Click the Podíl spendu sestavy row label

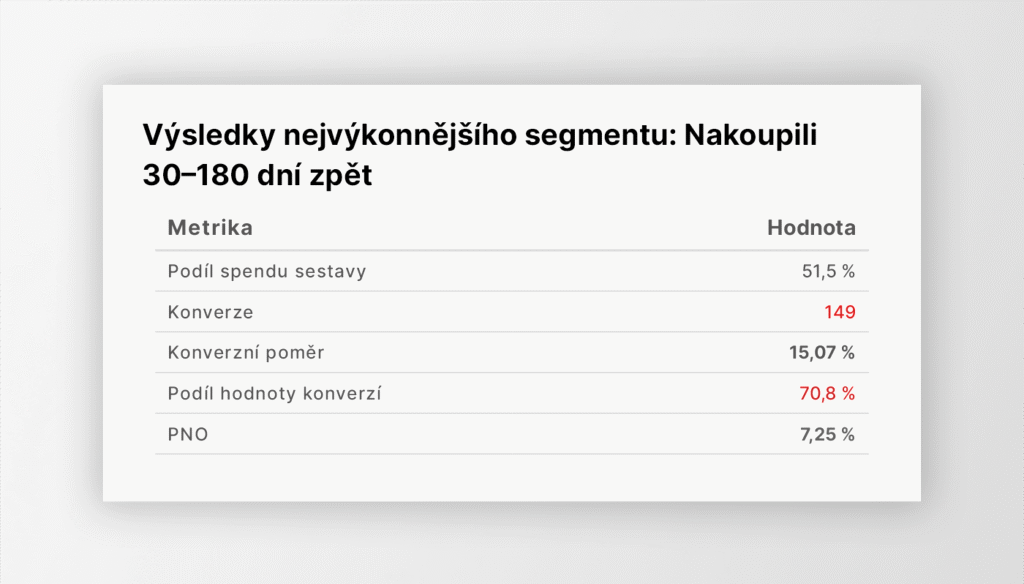pos(266,271)
